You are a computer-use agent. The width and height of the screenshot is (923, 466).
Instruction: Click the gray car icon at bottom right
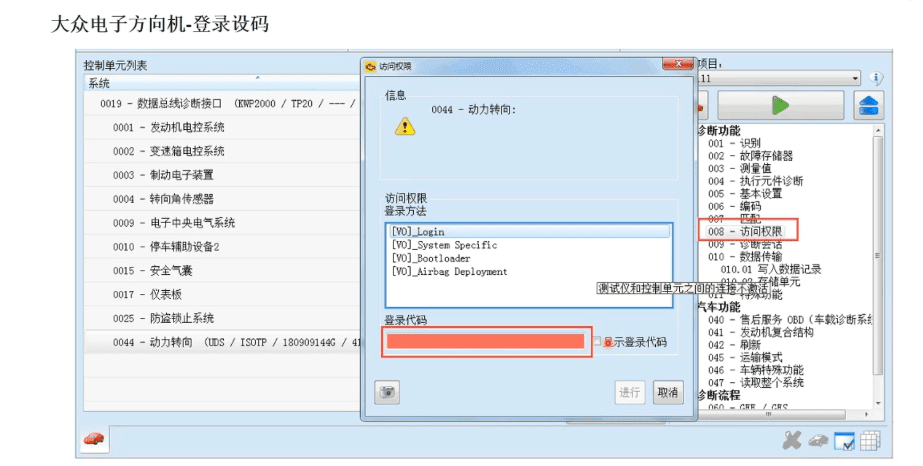pyautogui.click(x=818, y=440)
